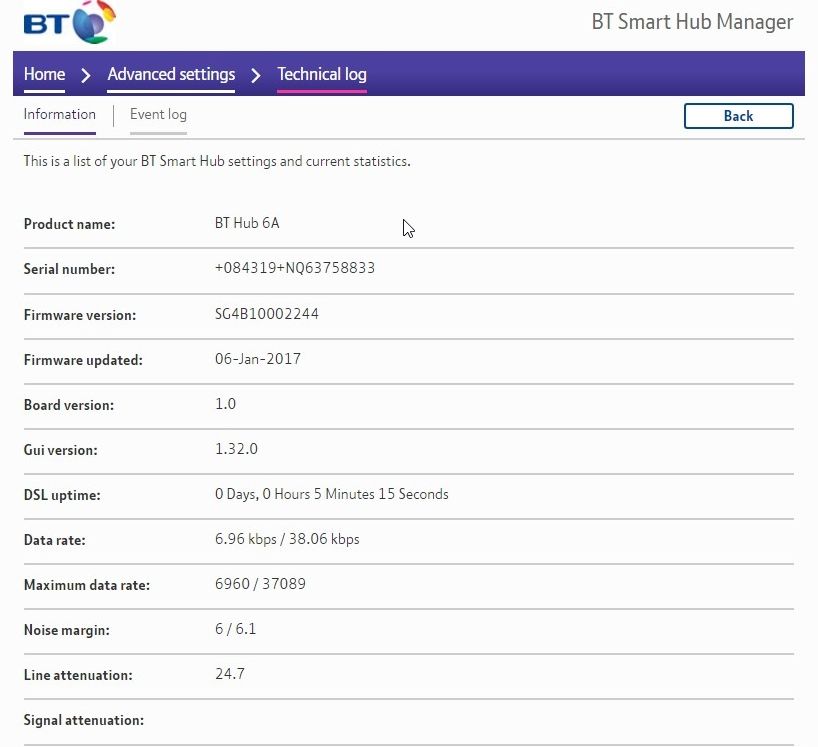Select data rate 6.96 kbps / 38.06 kbps
818x747 pixels.
tap(287, 539)
